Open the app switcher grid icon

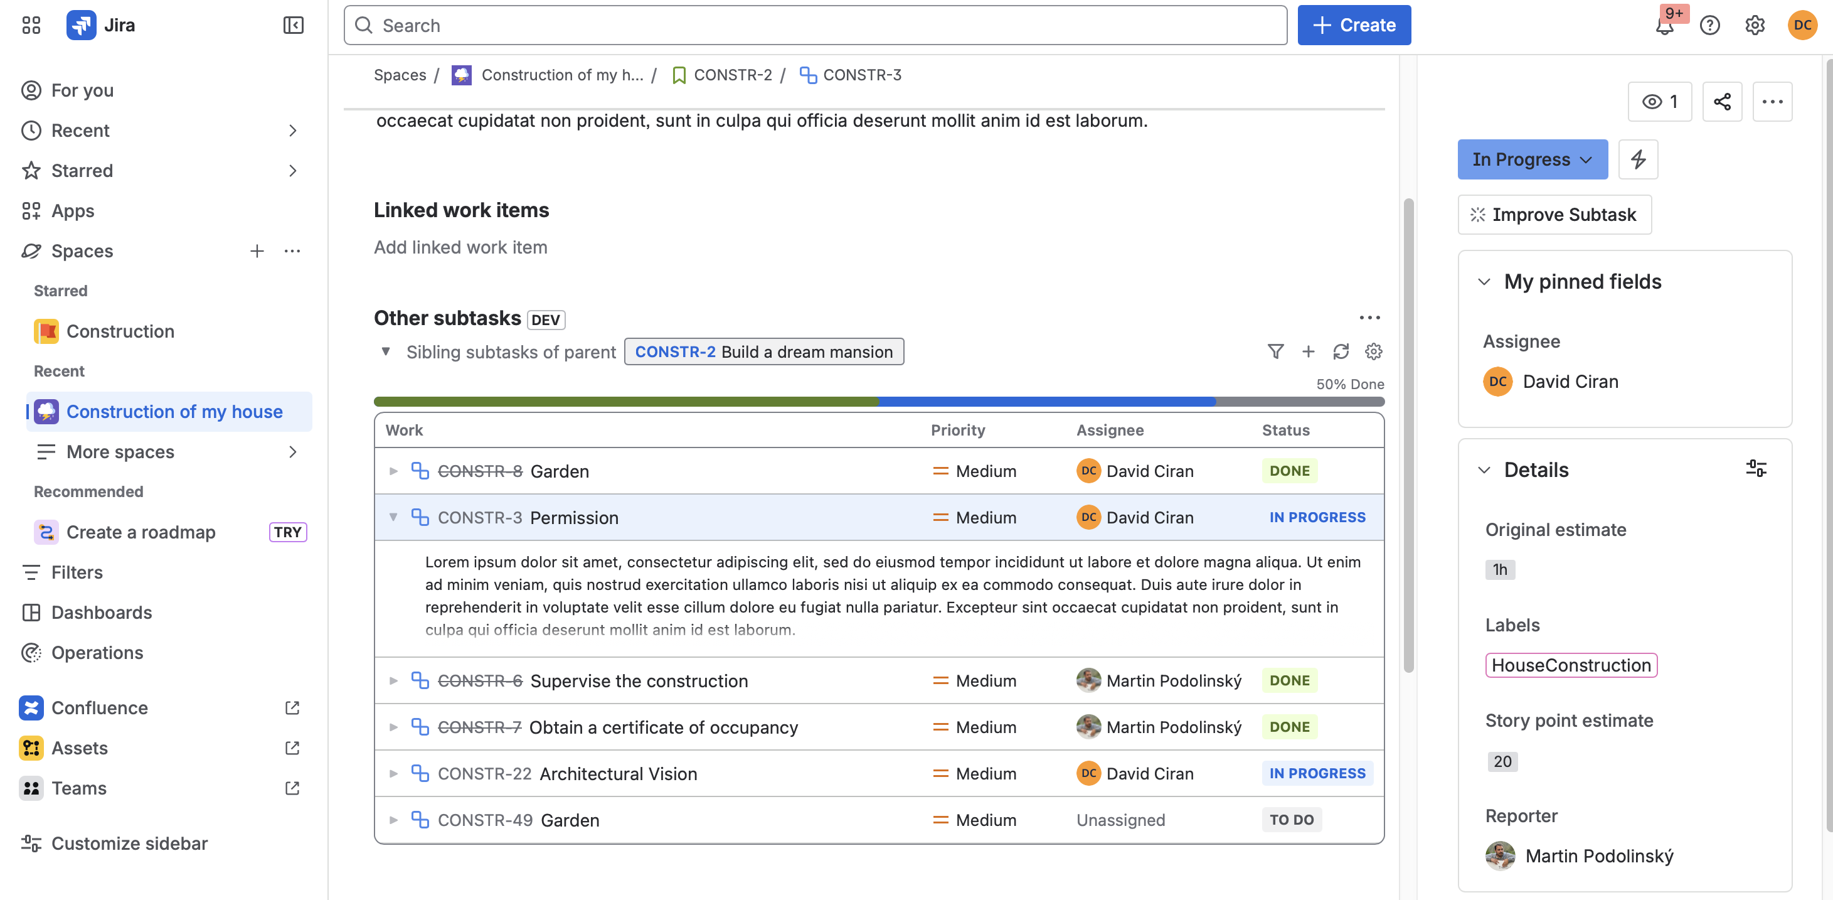(31, 25)
